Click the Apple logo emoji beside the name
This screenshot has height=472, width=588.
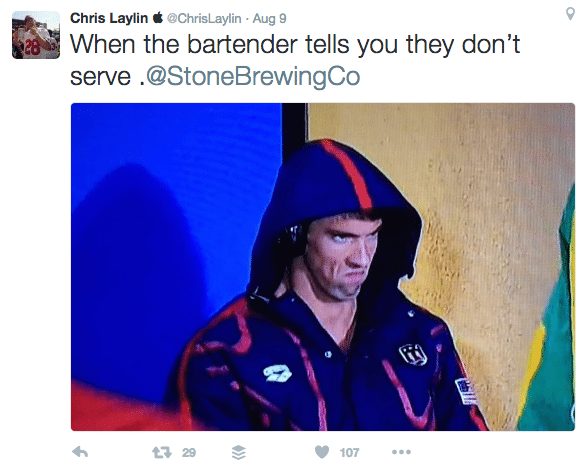point(158,17)
